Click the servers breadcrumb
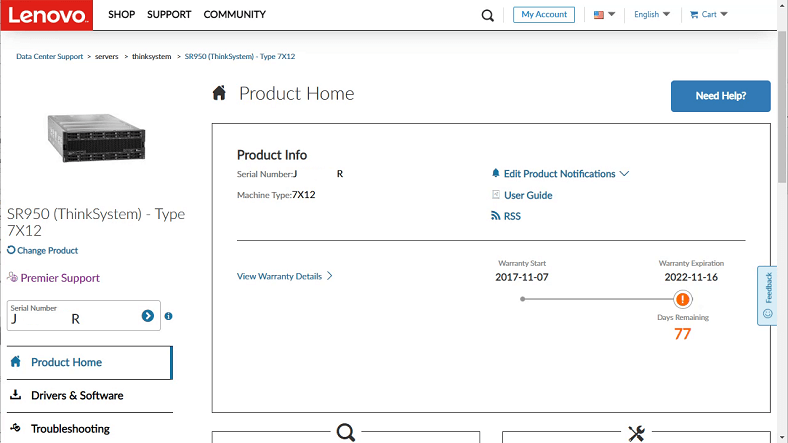The height and width of the screenshot is (443, 788). tap(107, 56)
